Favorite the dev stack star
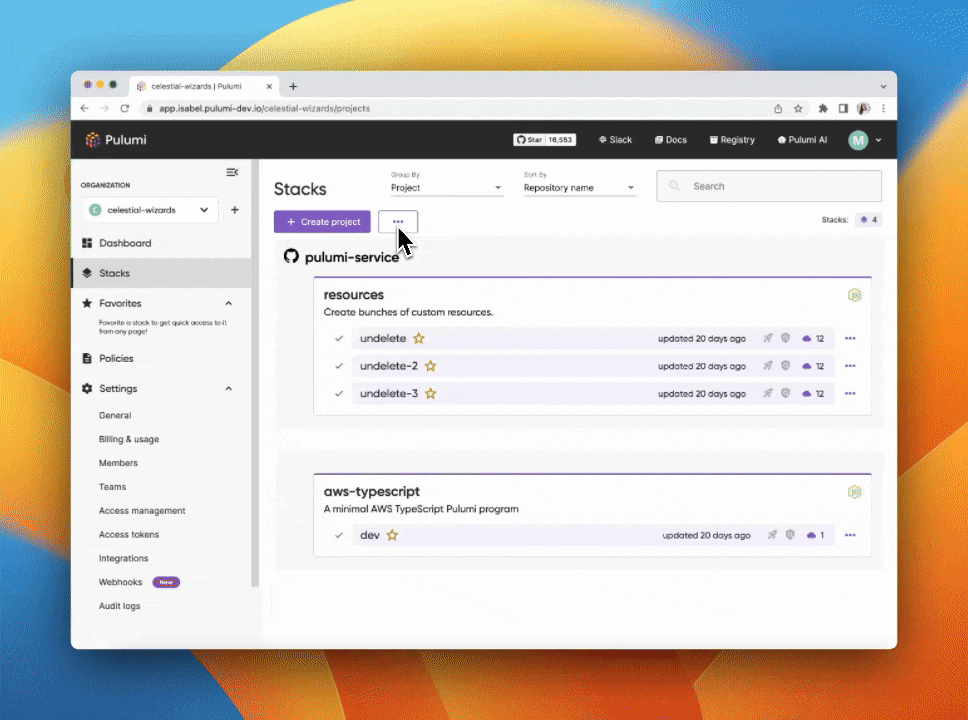The image size is (968, 720). 392,535
